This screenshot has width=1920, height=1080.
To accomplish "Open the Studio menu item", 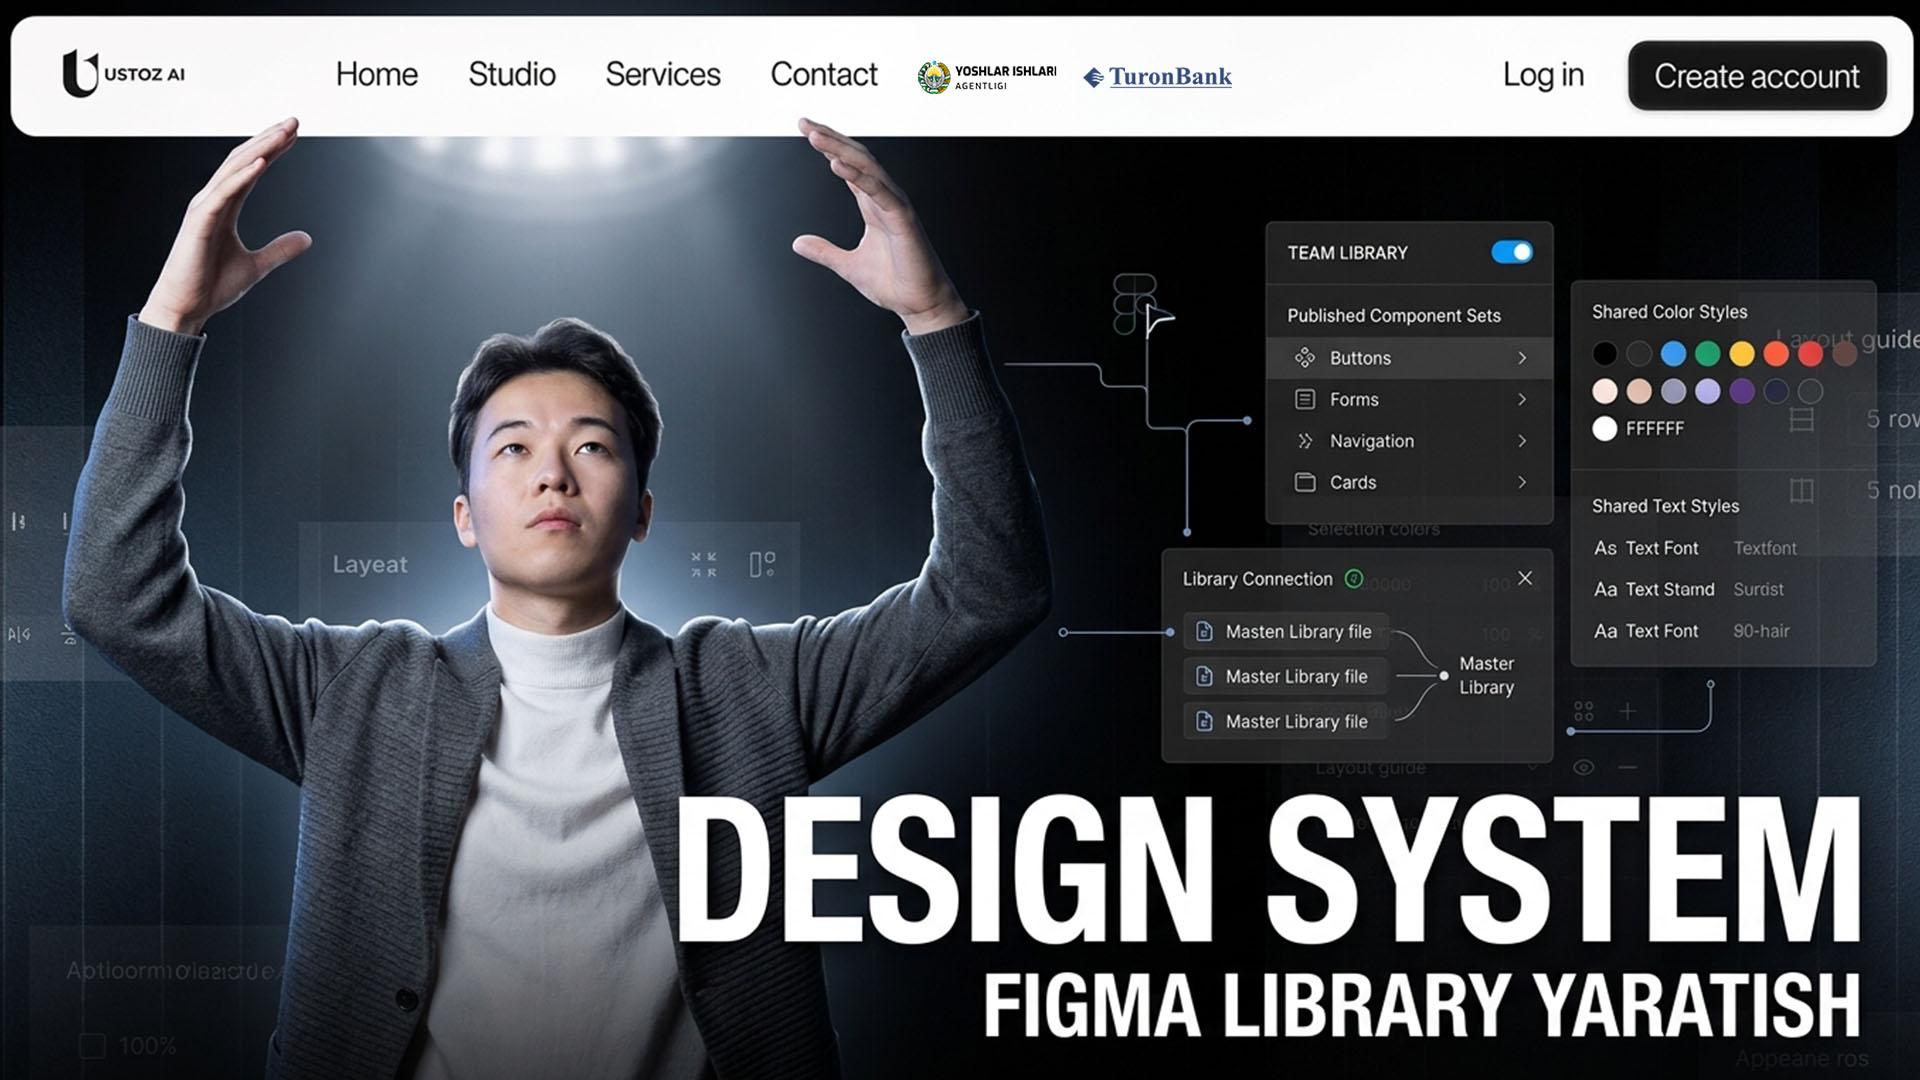I will click(512, 74).
